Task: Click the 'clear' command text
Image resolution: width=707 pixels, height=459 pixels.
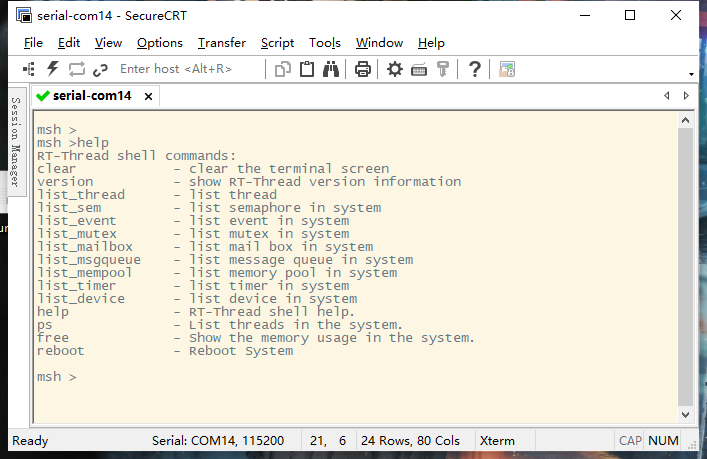Action: (56, 169)
